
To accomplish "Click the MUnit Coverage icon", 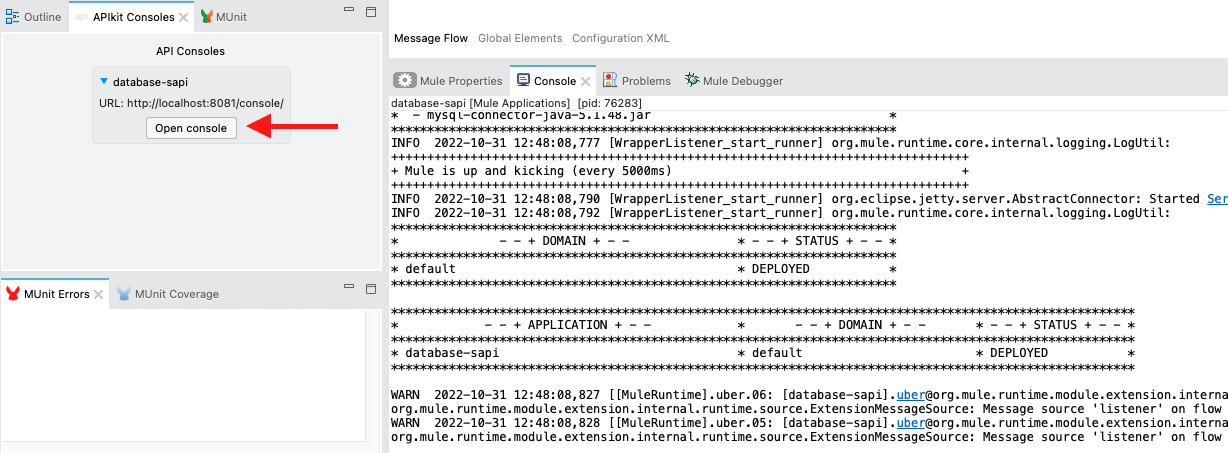I will [x=124, y=294].
